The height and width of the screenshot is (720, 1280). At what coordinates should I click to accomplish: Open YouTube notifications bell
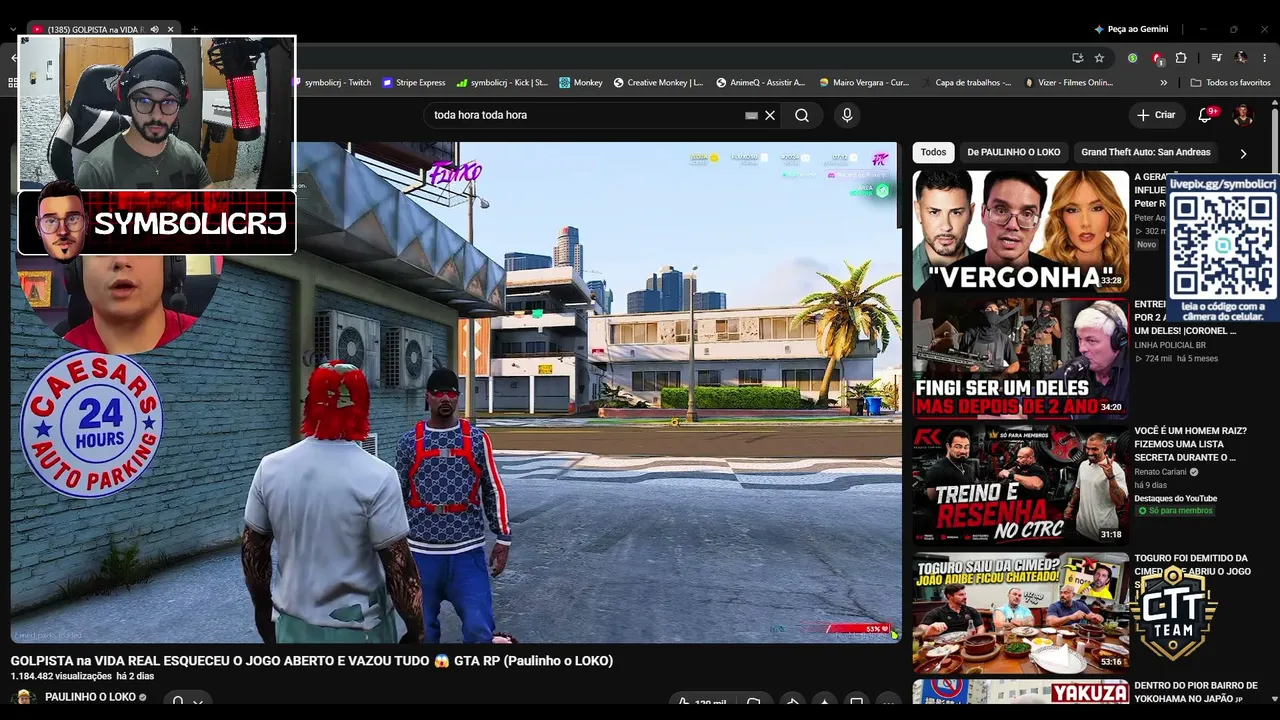pos(1205,115)
